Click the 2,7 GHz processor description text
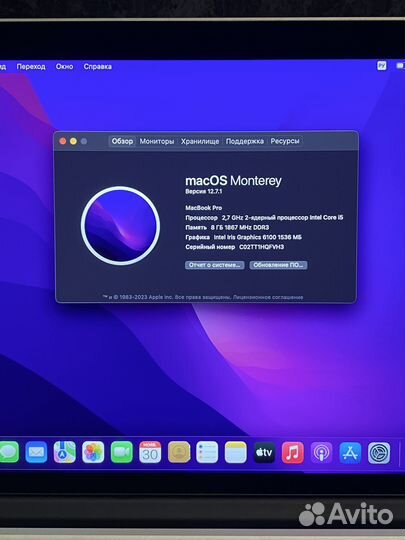 [282, 218]
